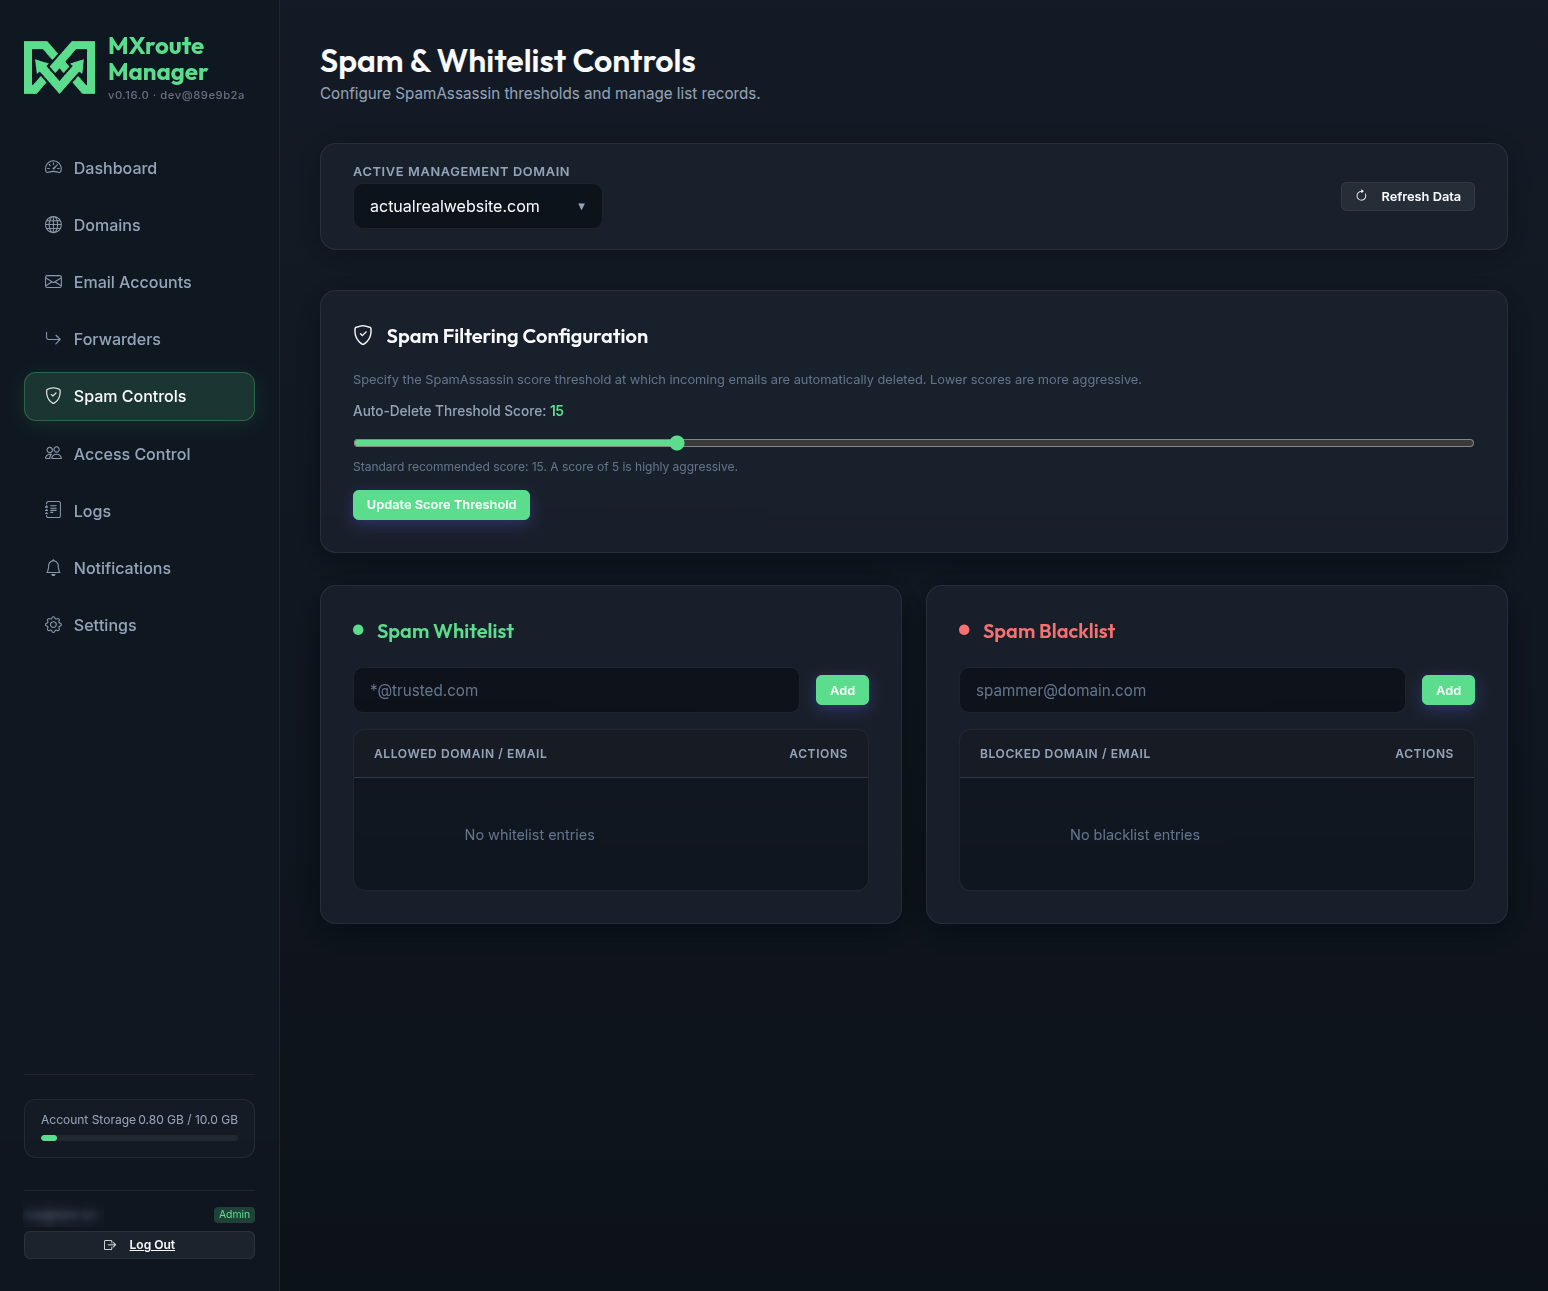Open the Notifications section
1548x1291 pixels.
click(x=139, y=568)
